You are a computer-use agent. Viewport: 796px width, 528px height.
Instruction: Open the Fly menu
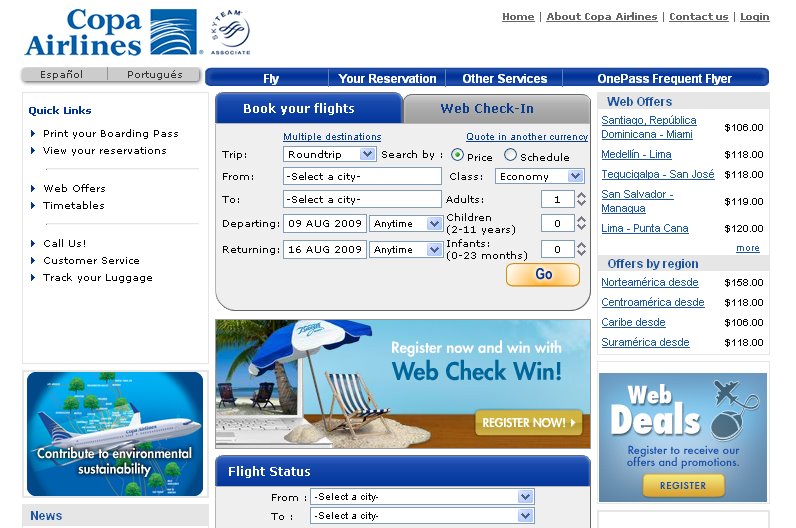click(271, 78)
